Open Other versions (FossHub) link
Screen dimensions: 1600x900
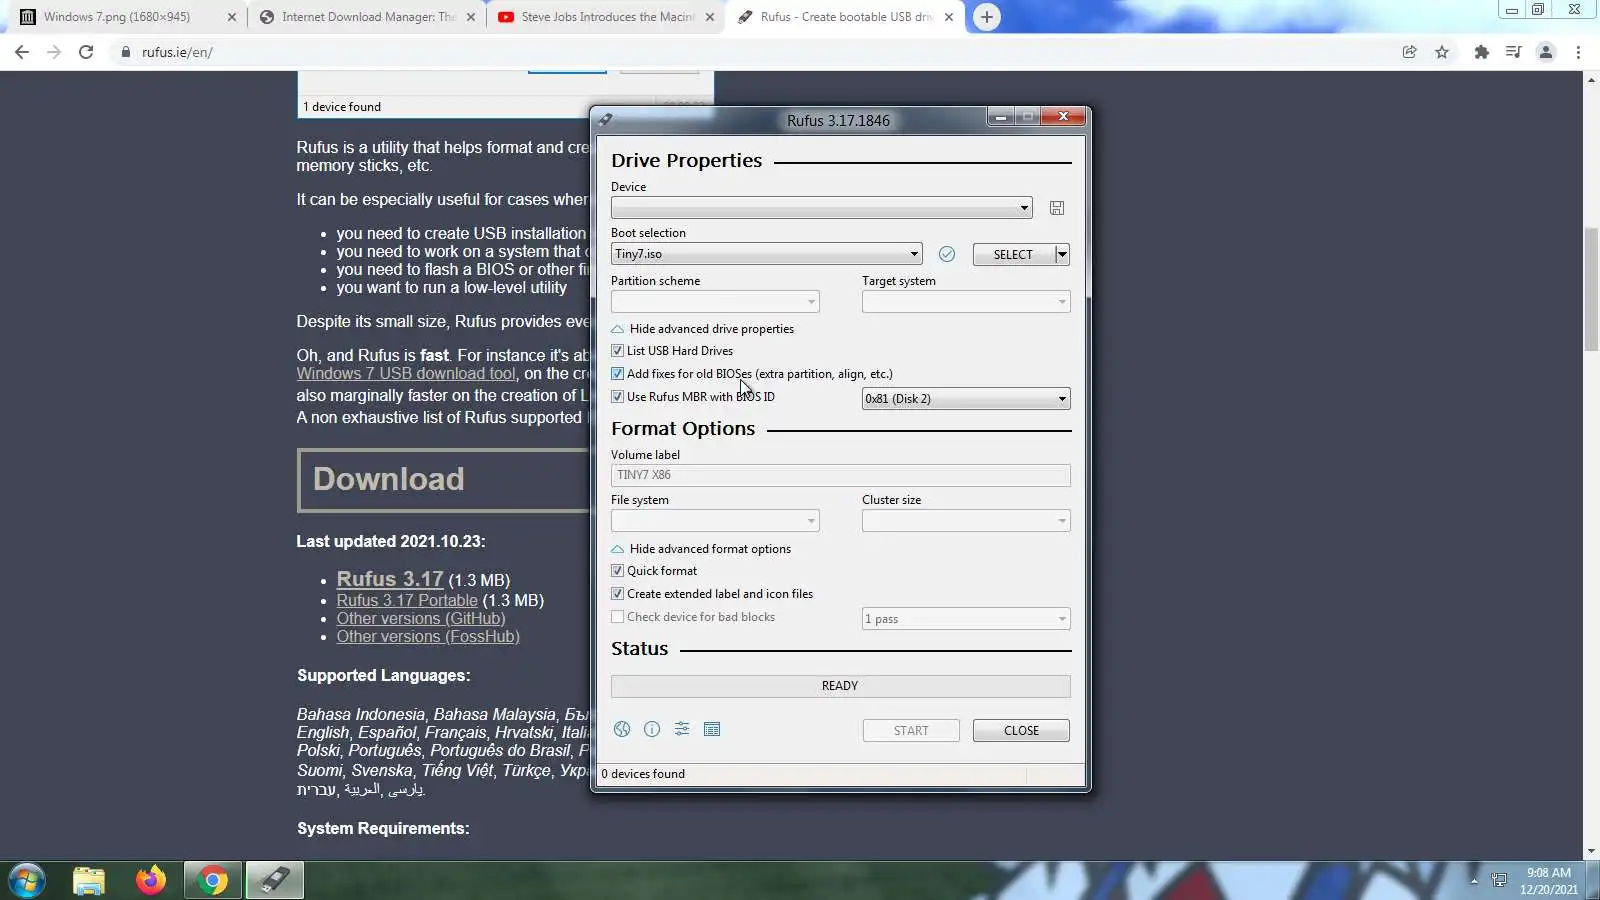click(428, 636)
